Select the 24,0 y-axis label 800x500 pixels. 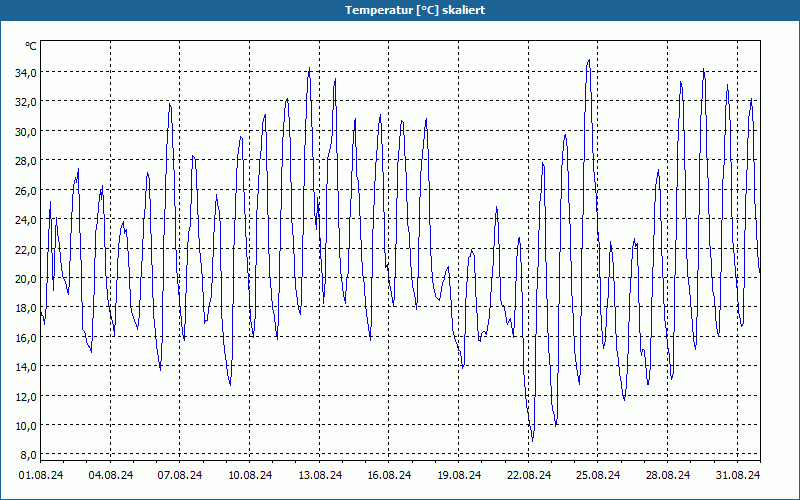(x=26, y=219)
